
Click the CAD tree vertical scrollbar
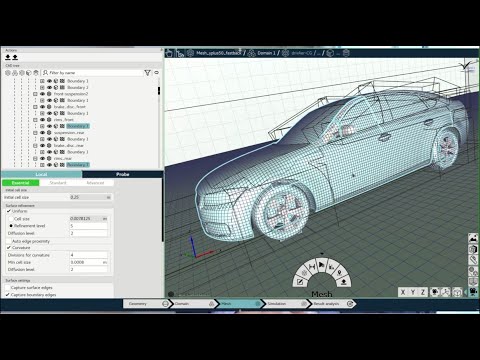[159, 91]
